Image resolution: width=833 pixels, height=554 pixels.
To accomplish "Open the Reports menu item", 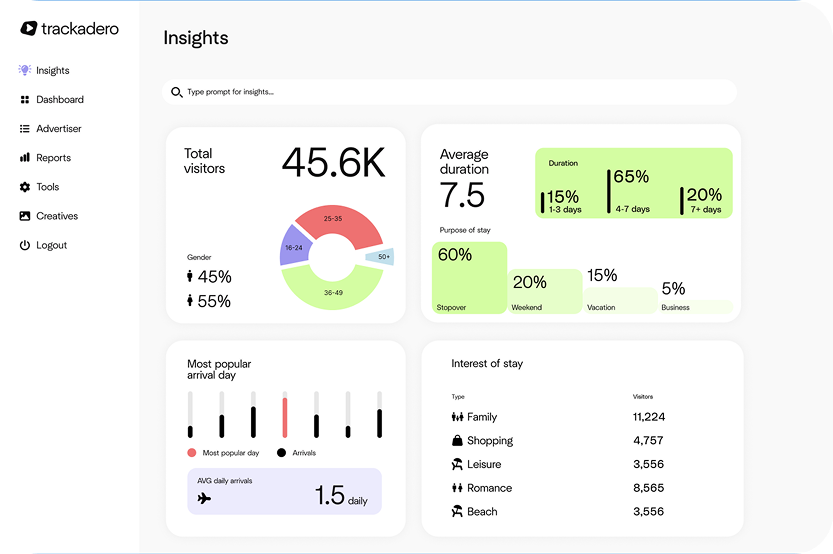I will click(x=53, y=158).
